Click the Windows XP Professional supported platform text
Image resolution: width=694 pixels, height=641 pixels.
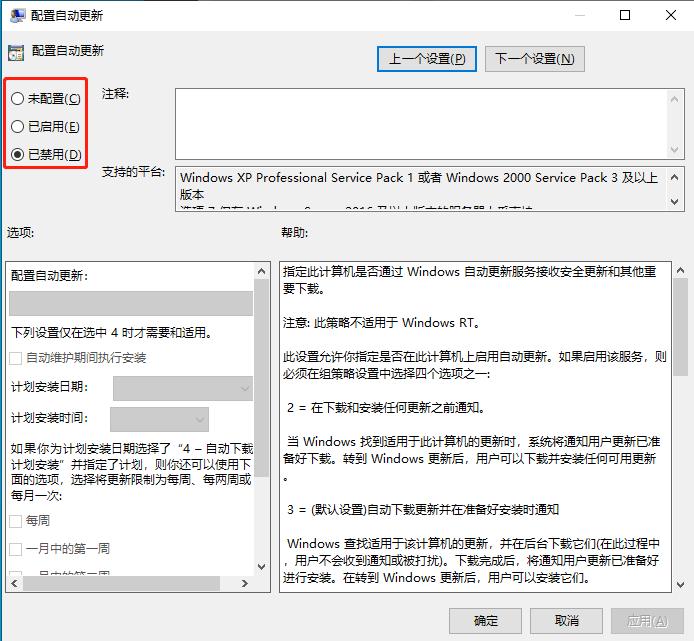419,185
